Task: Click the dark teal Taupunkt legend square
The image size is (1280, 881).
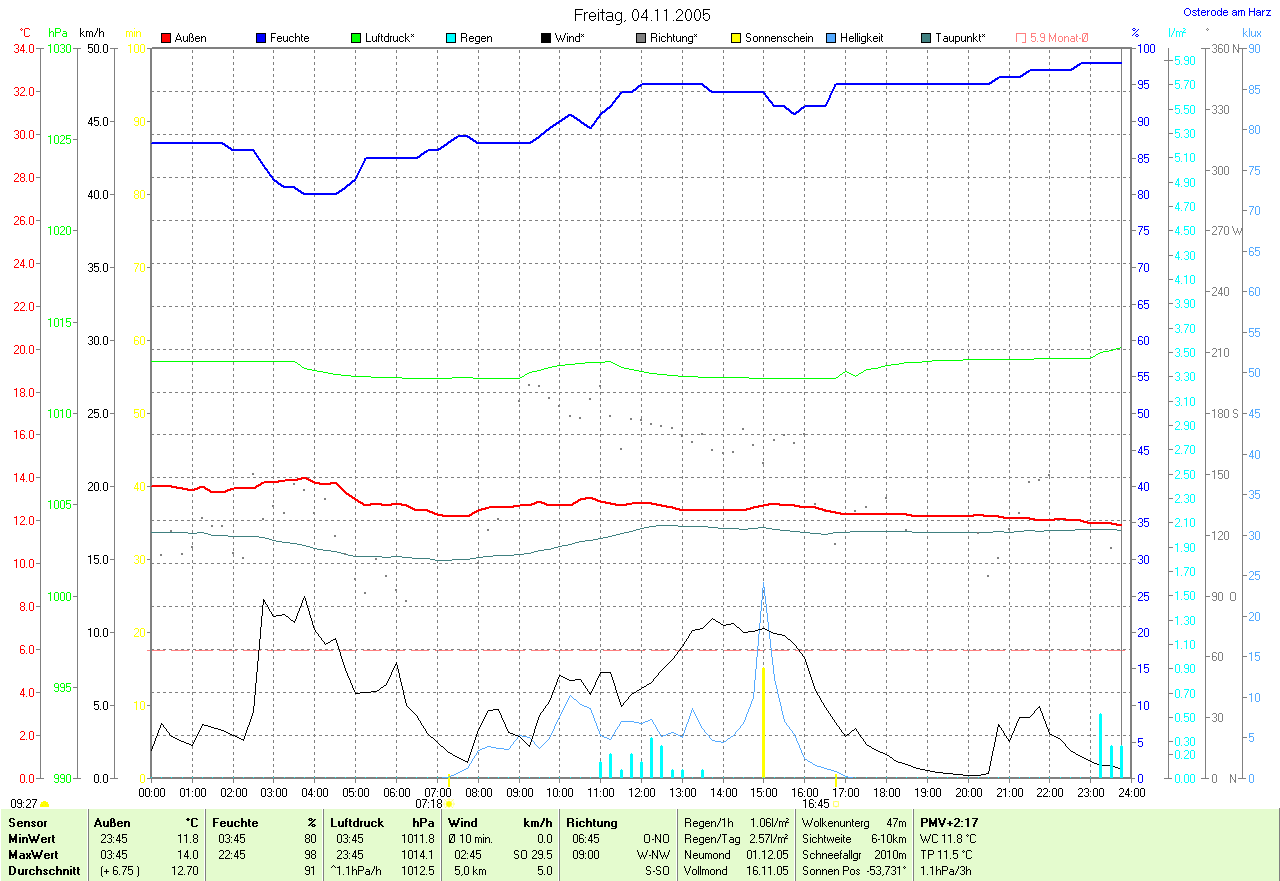Action: [926, 38]
